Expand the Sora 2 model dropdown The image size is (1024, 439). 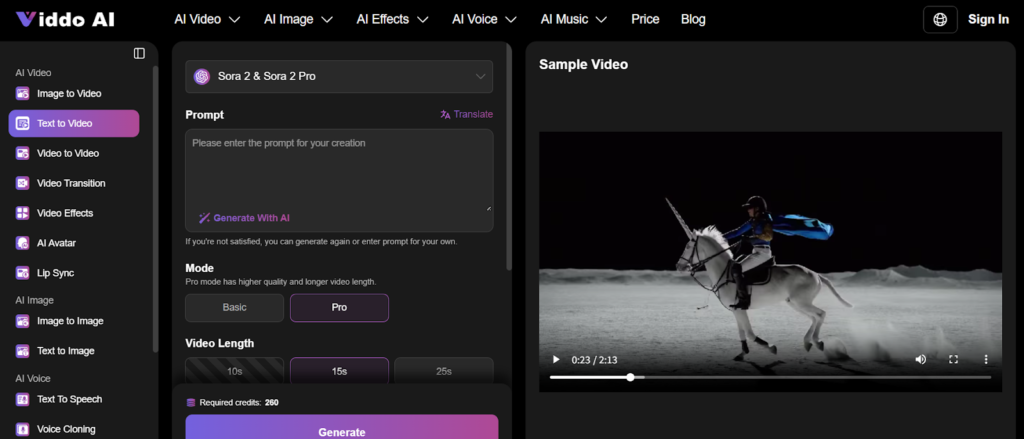tap(339, 76)
